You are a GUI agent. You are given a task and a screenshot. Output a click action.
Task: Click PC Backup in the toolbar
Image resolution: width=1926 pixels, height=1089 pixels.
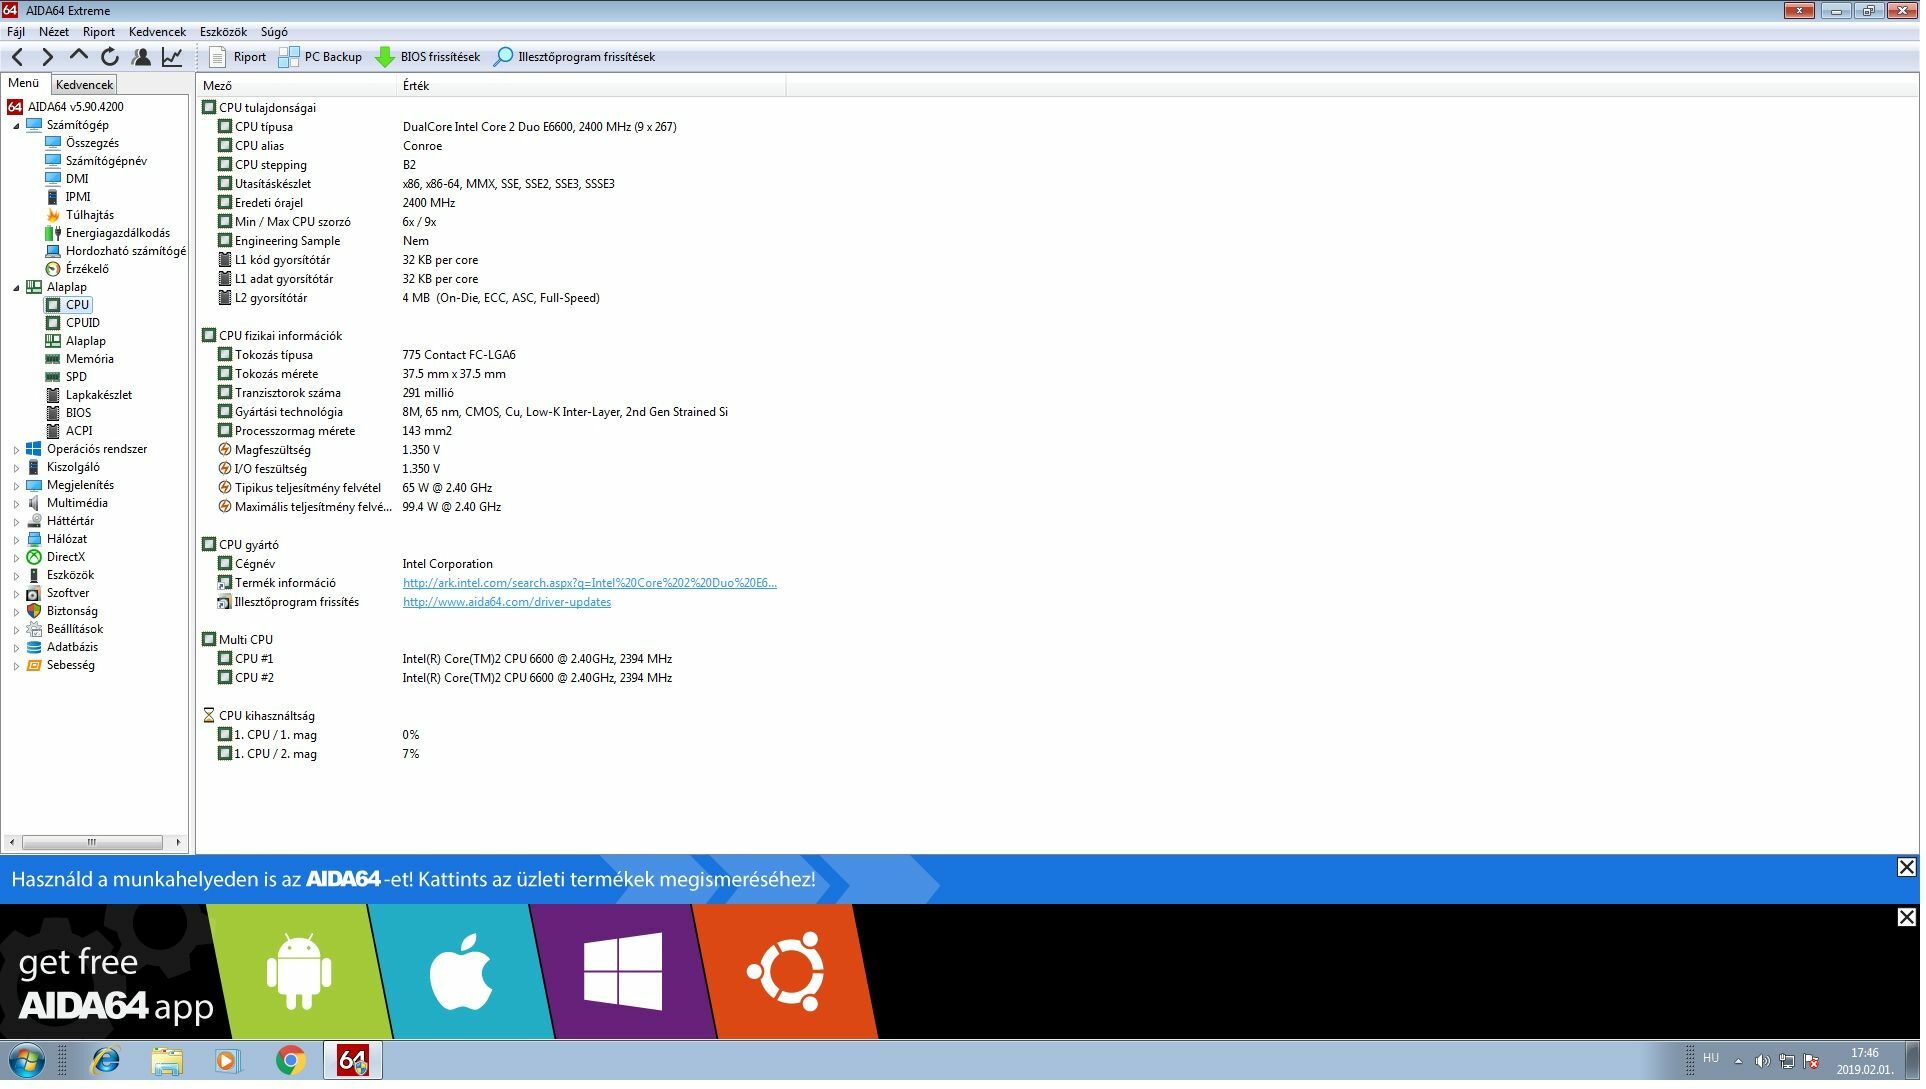coord(321,57)
